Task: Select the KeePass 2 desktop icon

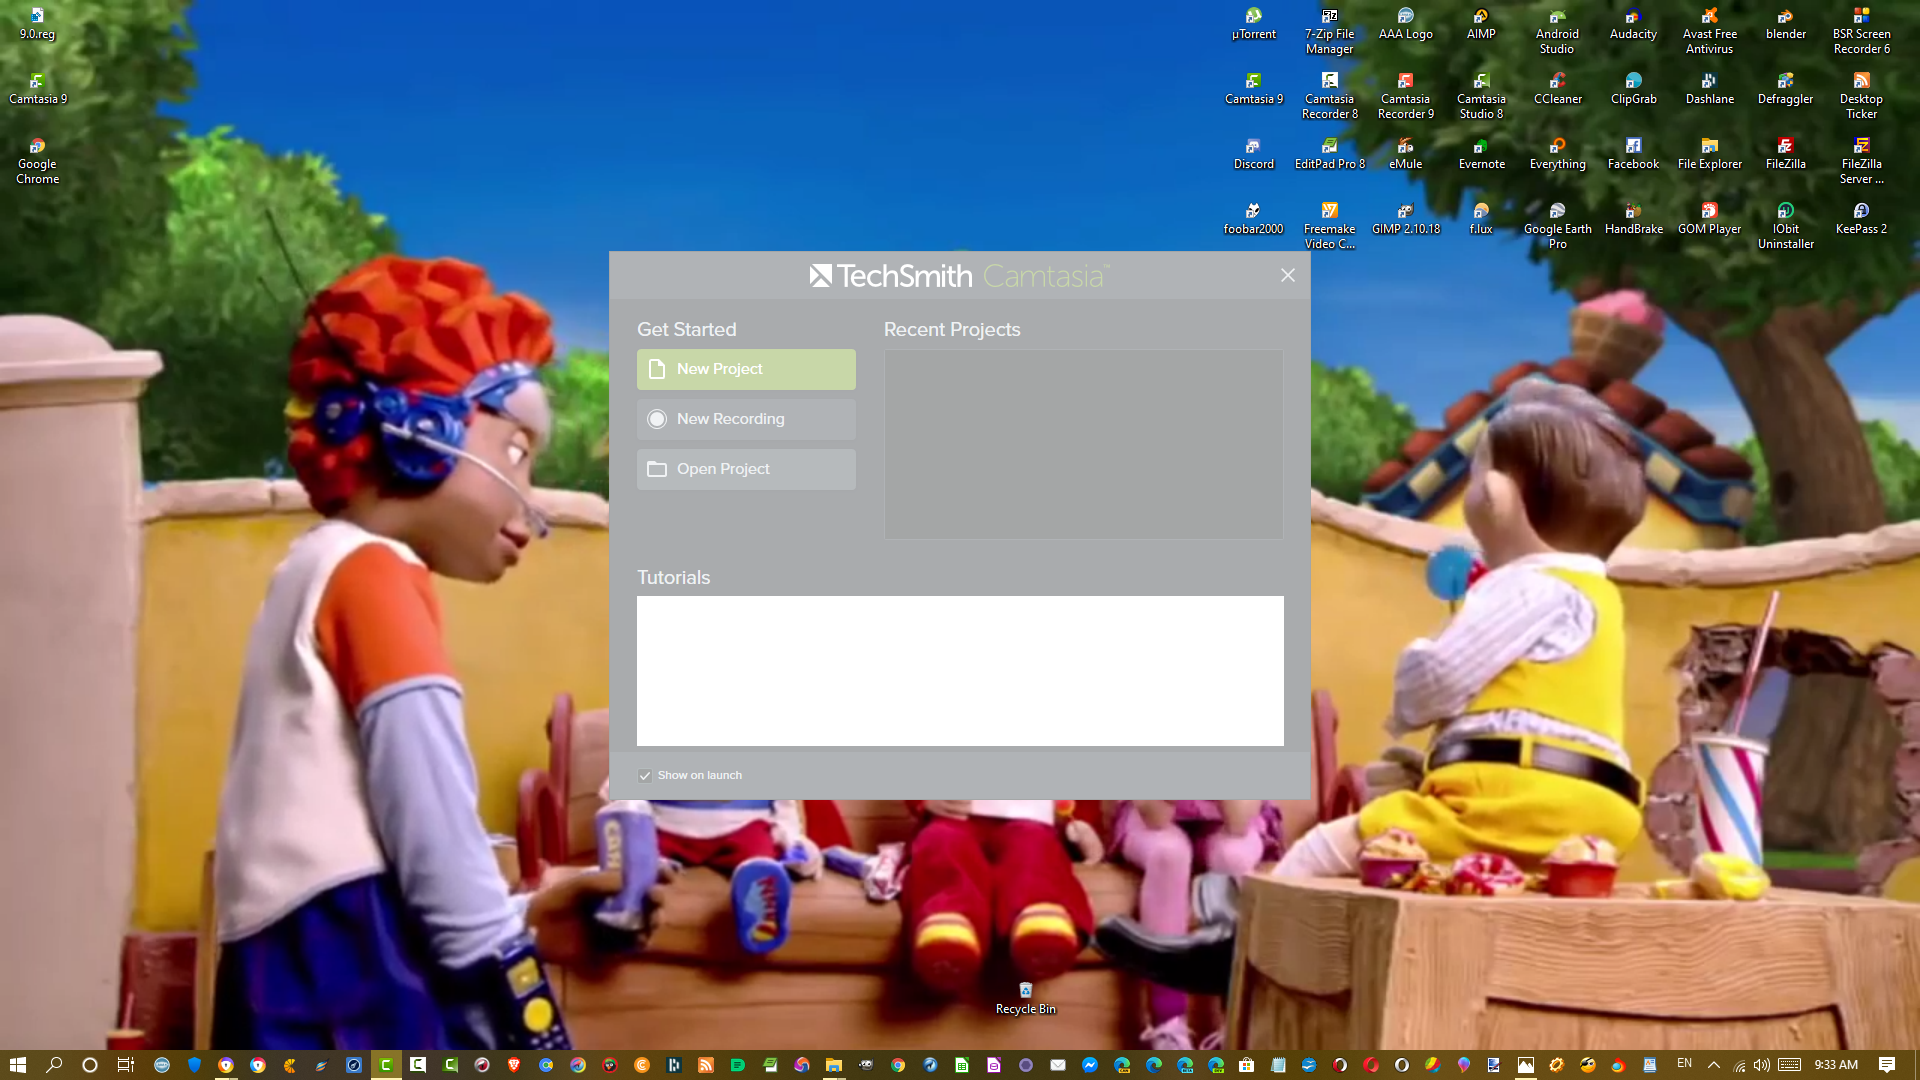Action: point(1861,219)
